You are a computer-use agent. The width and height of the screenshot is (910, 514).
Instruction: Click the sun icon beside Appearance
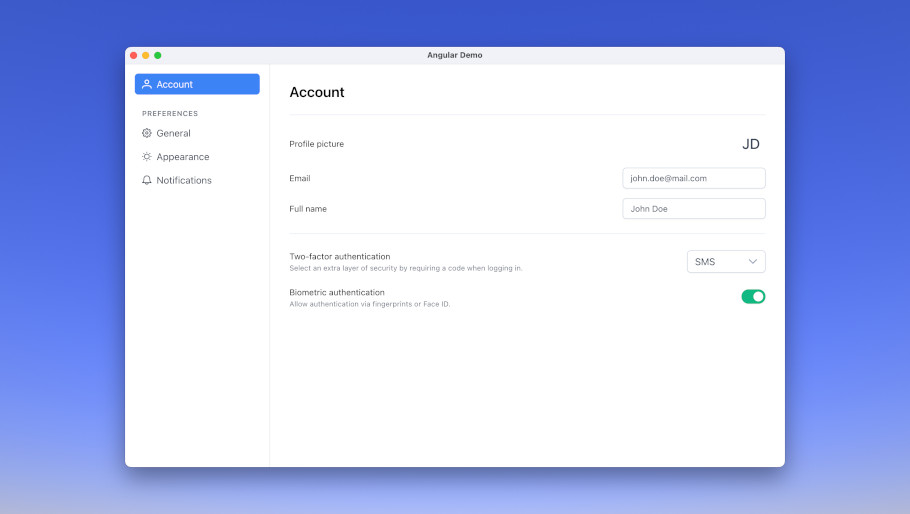147,157
